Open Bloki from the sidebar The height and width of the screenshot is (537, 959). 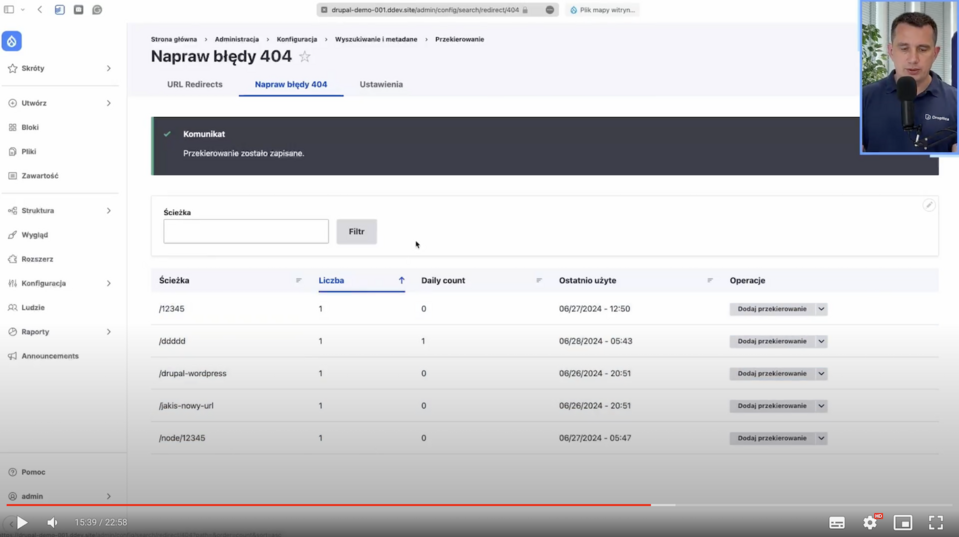30,127
